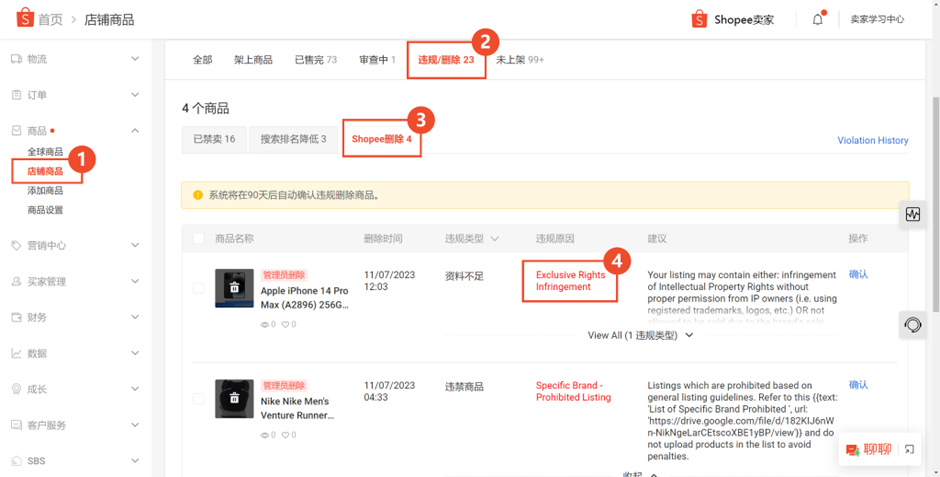Screen dimensions: 940x477
Task: Click the Shopee logo in header
Action: pyautogui.click(x=25, y=18)
